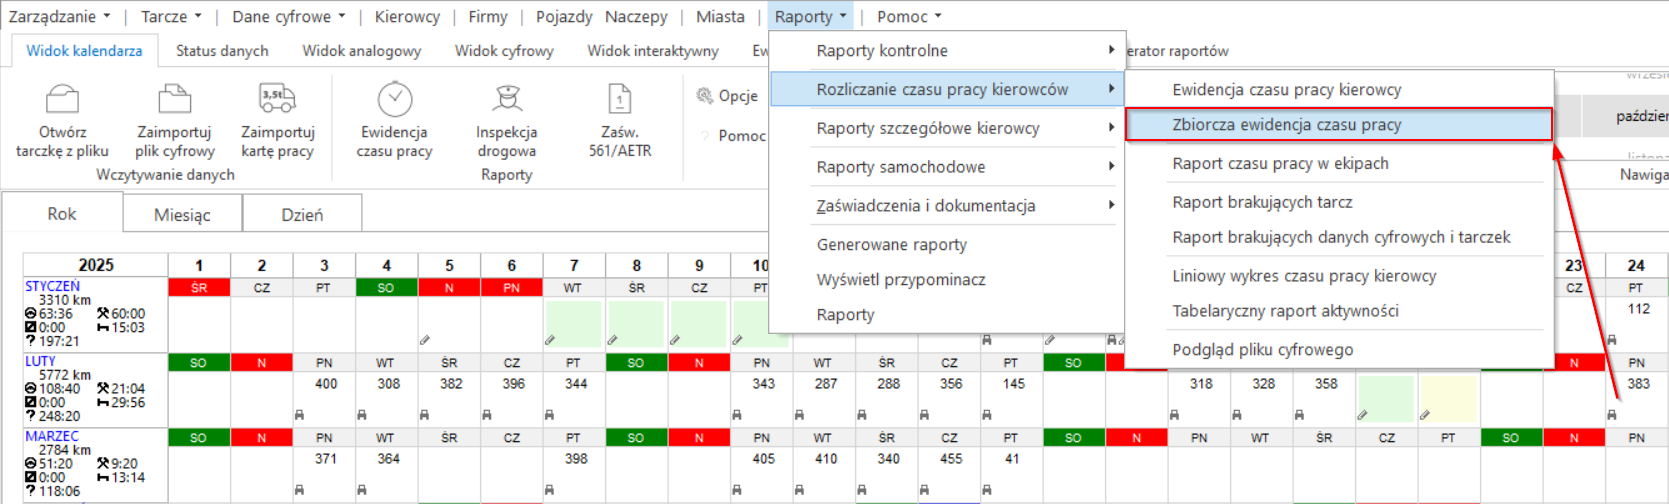
Task: Click the Opcje gear icon
Action: [x=705, y=96]
